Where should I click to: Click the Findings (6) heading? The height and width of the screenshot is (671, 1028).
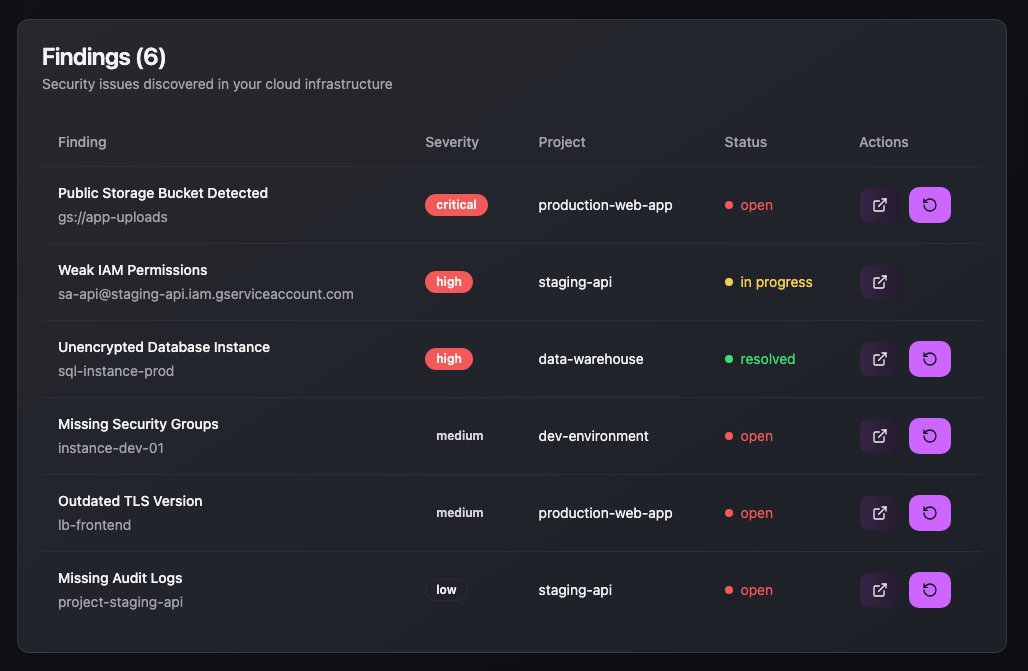pos(103,57)
